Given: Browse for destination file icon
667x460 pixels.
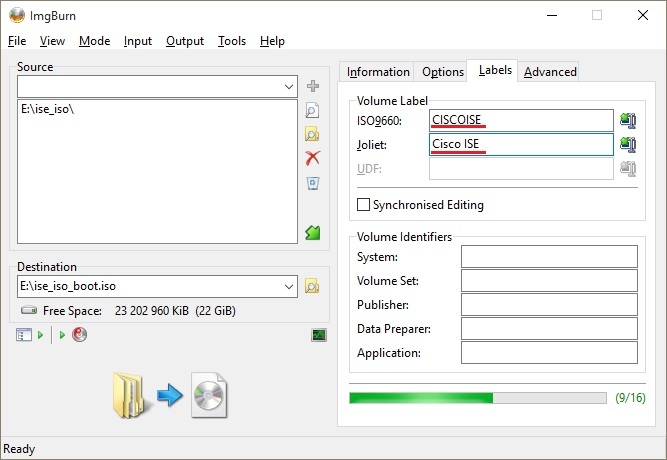Looking at the screenshot, I should point(312,286).
